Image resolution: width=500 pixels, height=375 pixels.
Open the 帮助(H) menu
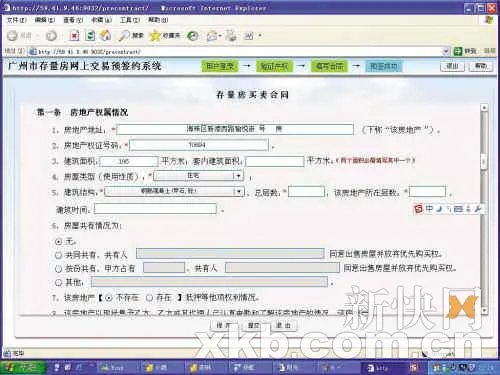tap(158, 20)
